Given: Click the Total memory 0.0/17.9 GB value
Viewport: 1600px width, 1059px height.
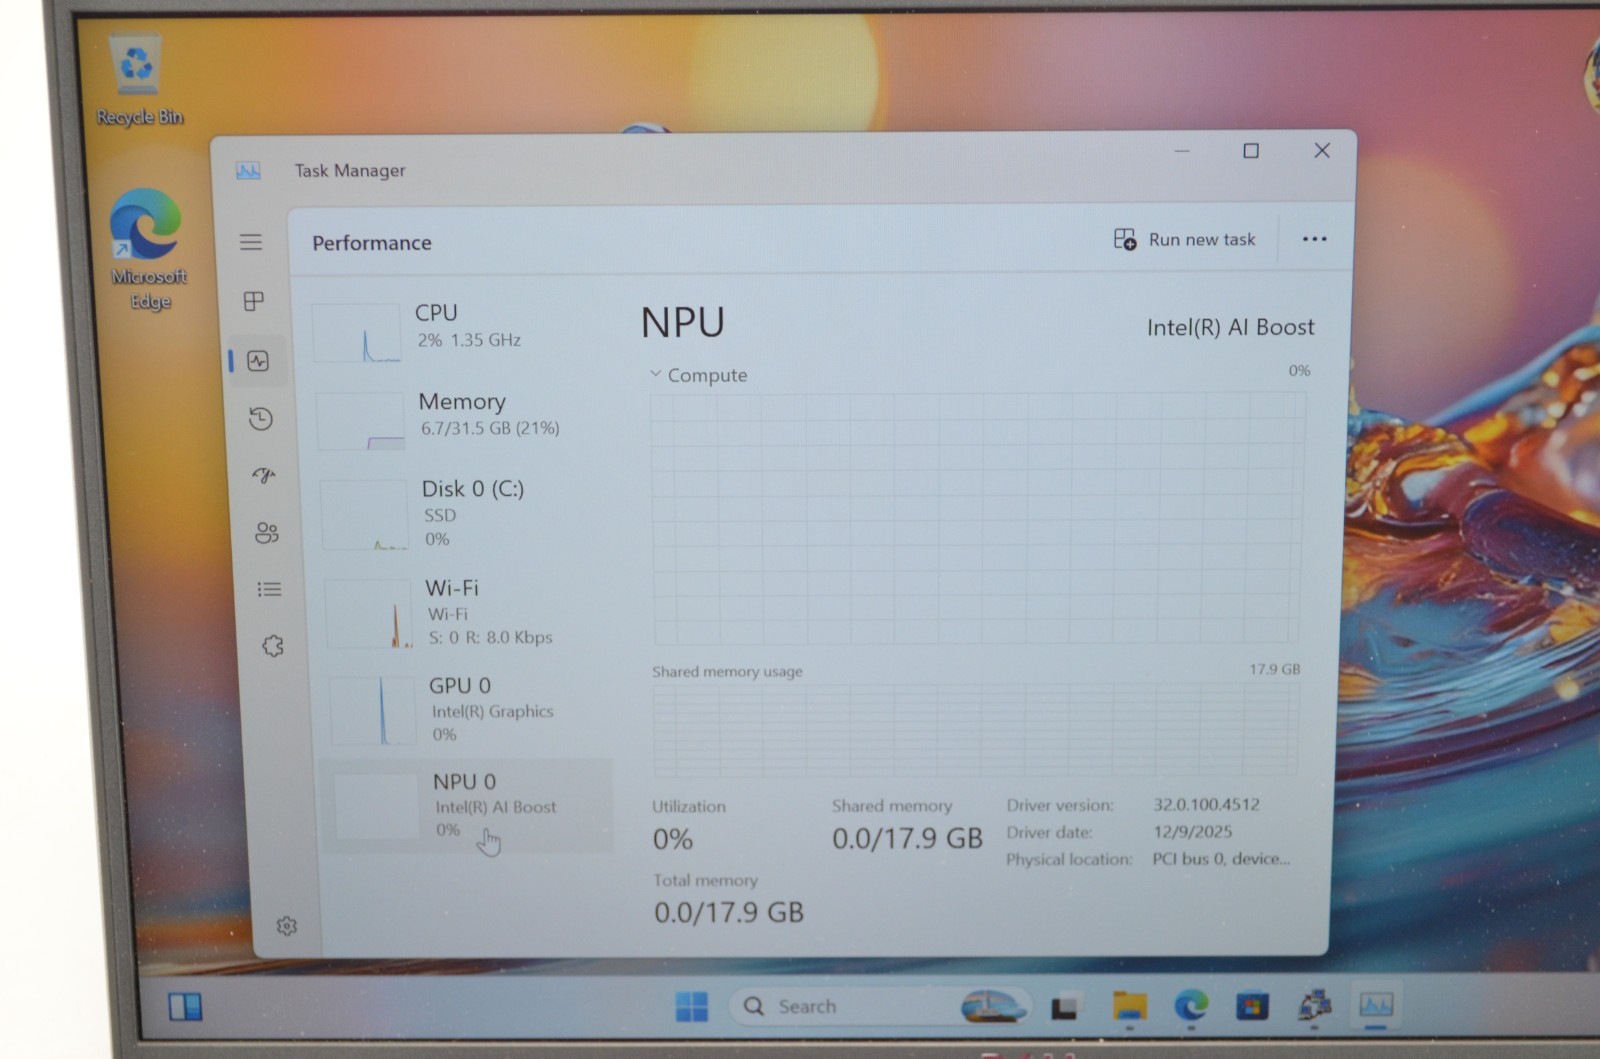Looking at the screenshot, I should 729,912.
